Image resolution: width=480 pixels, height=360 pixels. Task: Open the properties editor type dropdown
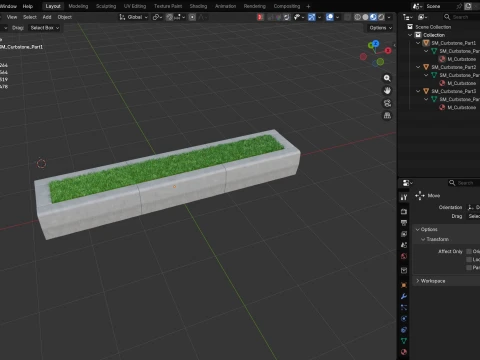408,183
